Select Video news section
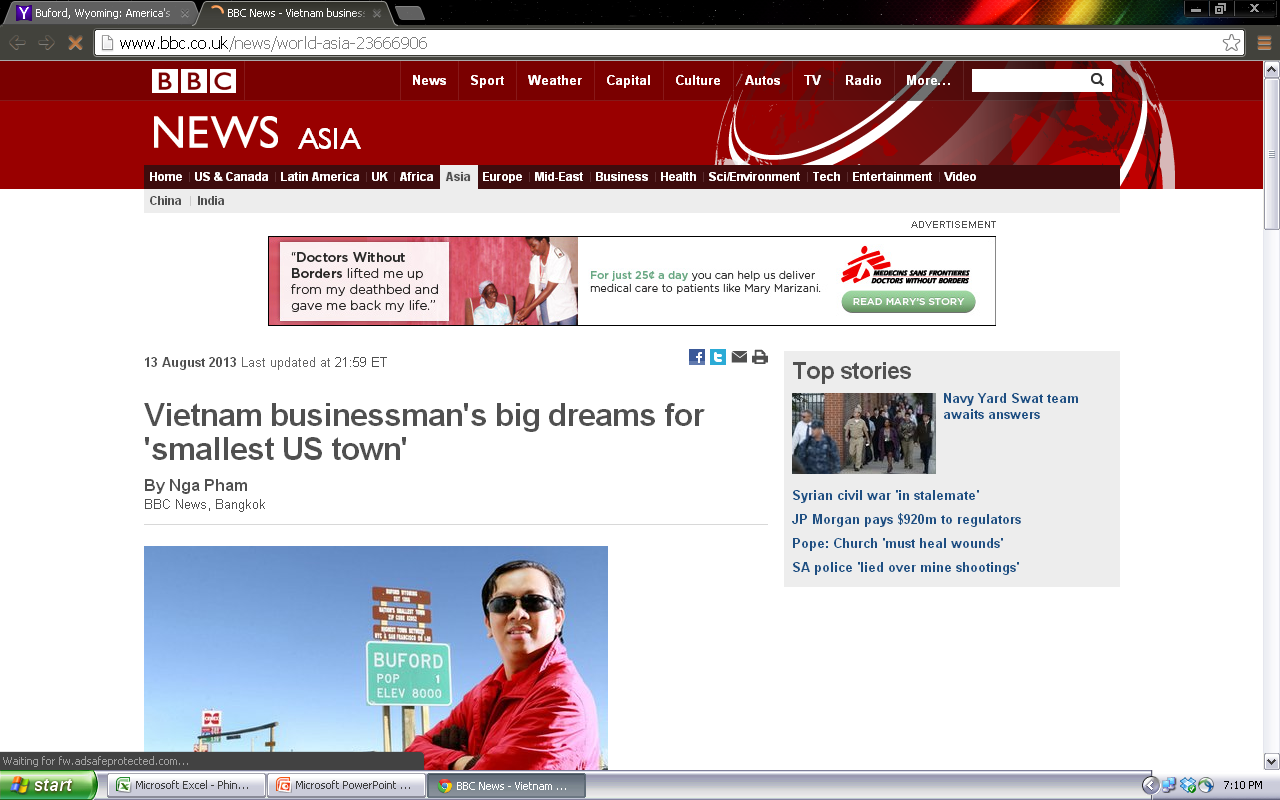Screen dimensions: 1280x800 [960, 177]
